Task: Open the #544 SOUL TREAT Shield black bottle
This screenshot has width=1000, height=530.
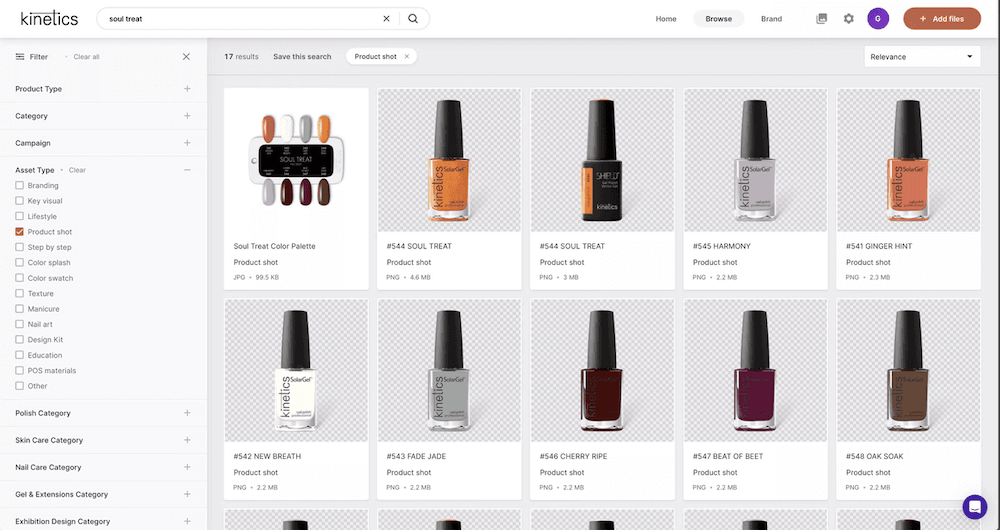Action: (602, 160)
